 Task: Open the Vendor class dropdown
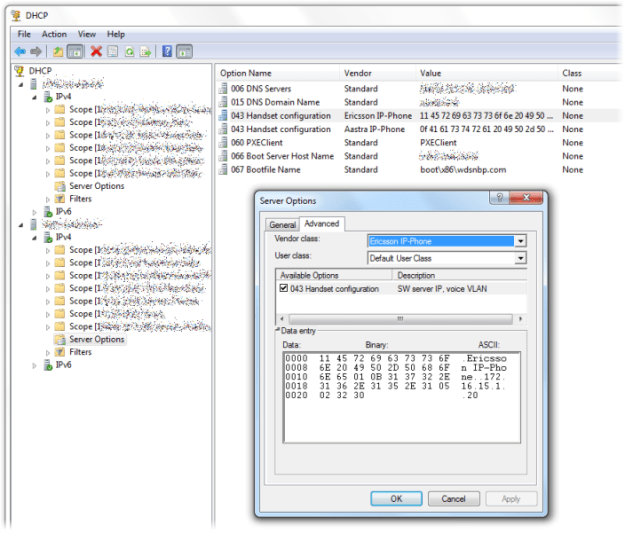coord(520,241)
